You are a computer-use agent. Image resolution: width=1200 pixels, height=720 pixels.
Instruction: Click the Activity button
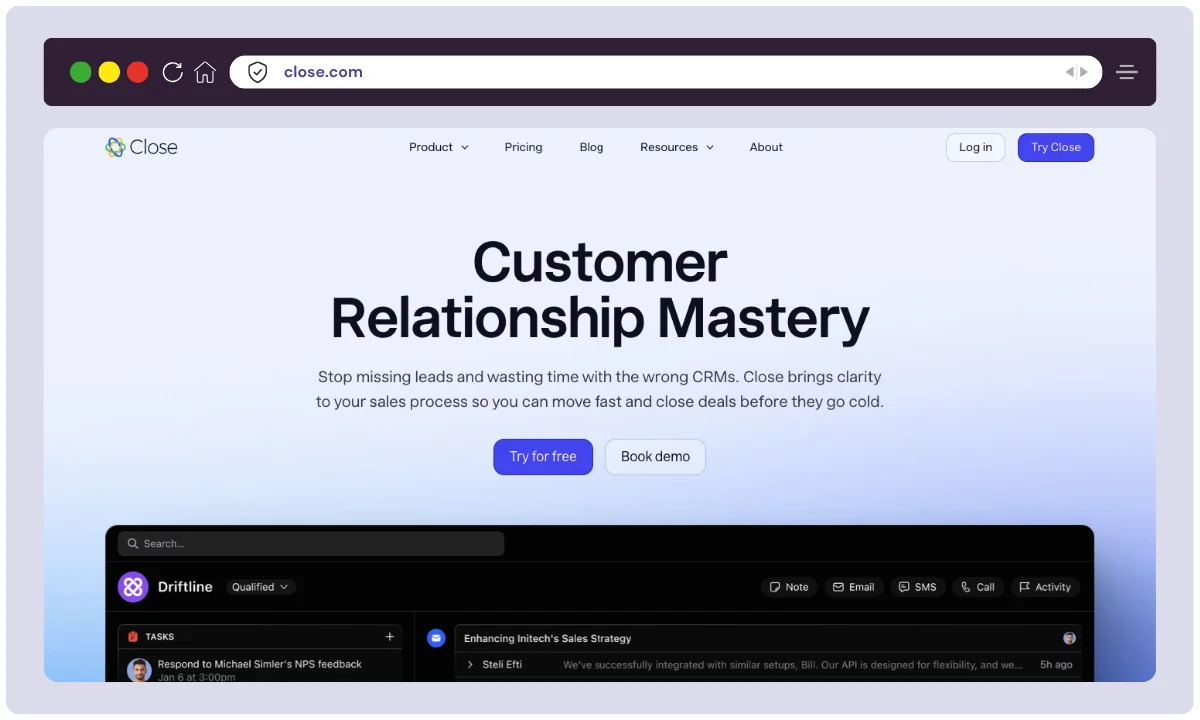pos(1045,587)
